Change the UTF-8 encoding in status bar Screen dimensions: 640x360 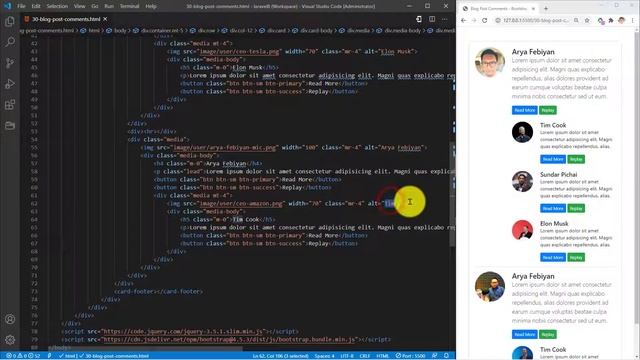click(347, 356)
